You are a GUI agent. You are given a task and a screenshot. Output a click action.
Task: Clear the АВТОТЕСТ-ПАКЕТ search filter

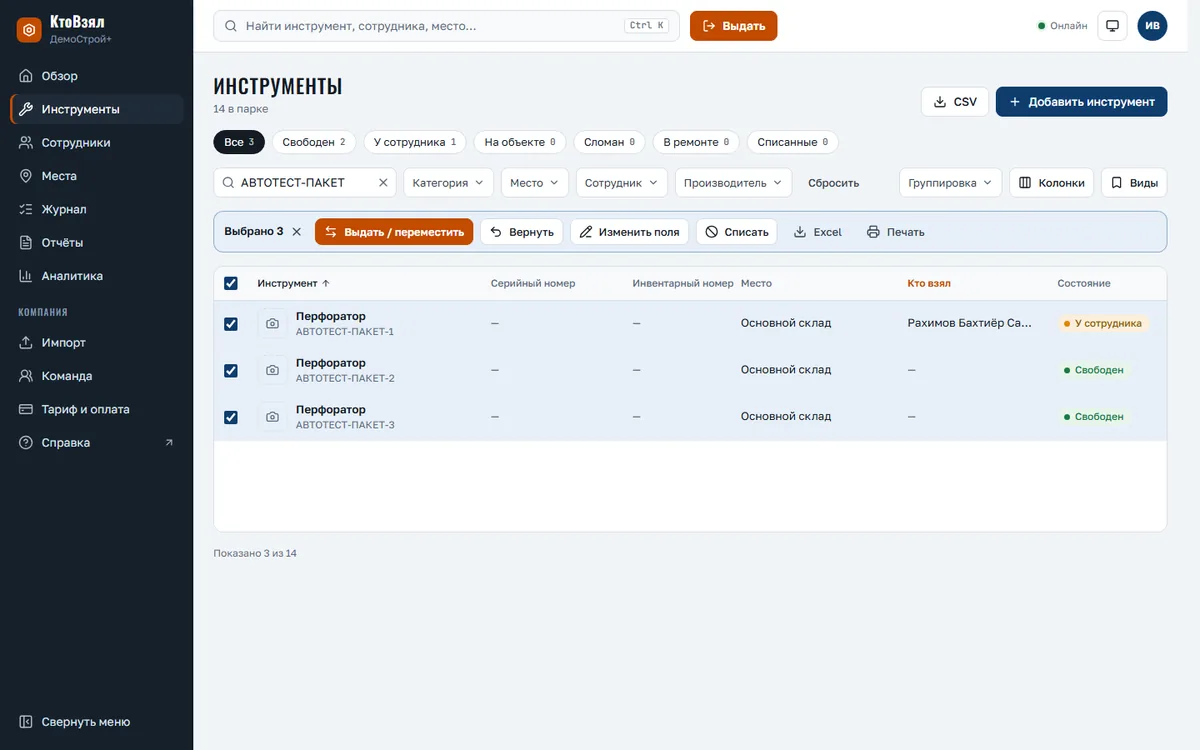tap(383, 183)
